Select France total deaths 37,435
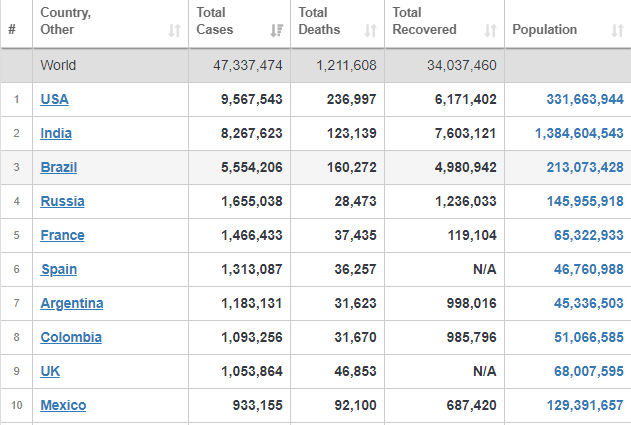 tap(355, 235)
